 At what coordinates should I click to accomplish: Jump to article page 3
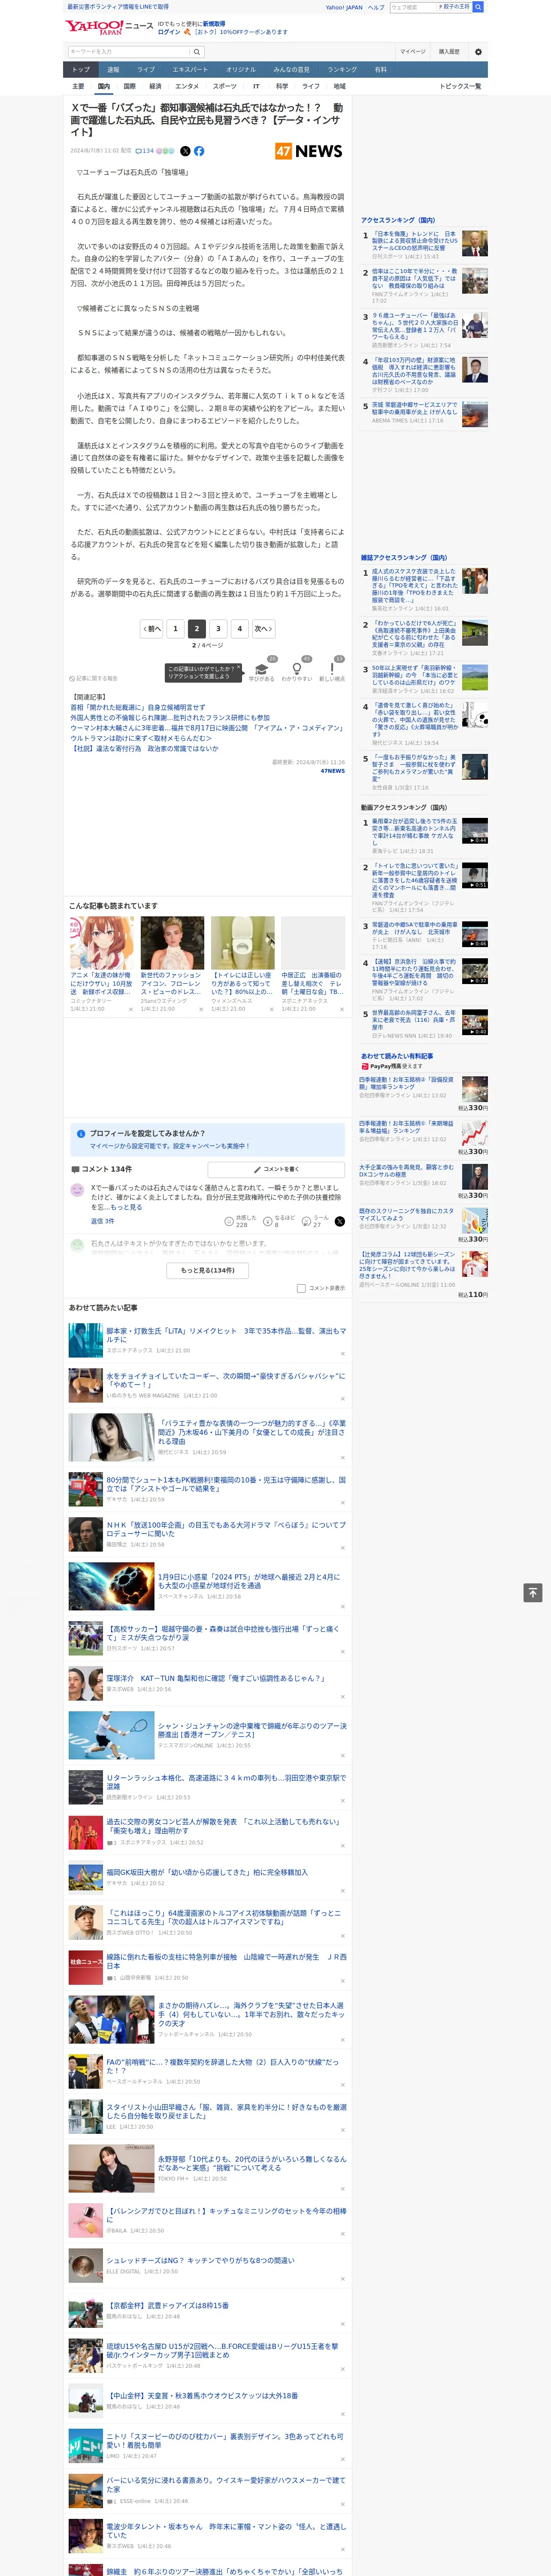click(x=218, y=629)
